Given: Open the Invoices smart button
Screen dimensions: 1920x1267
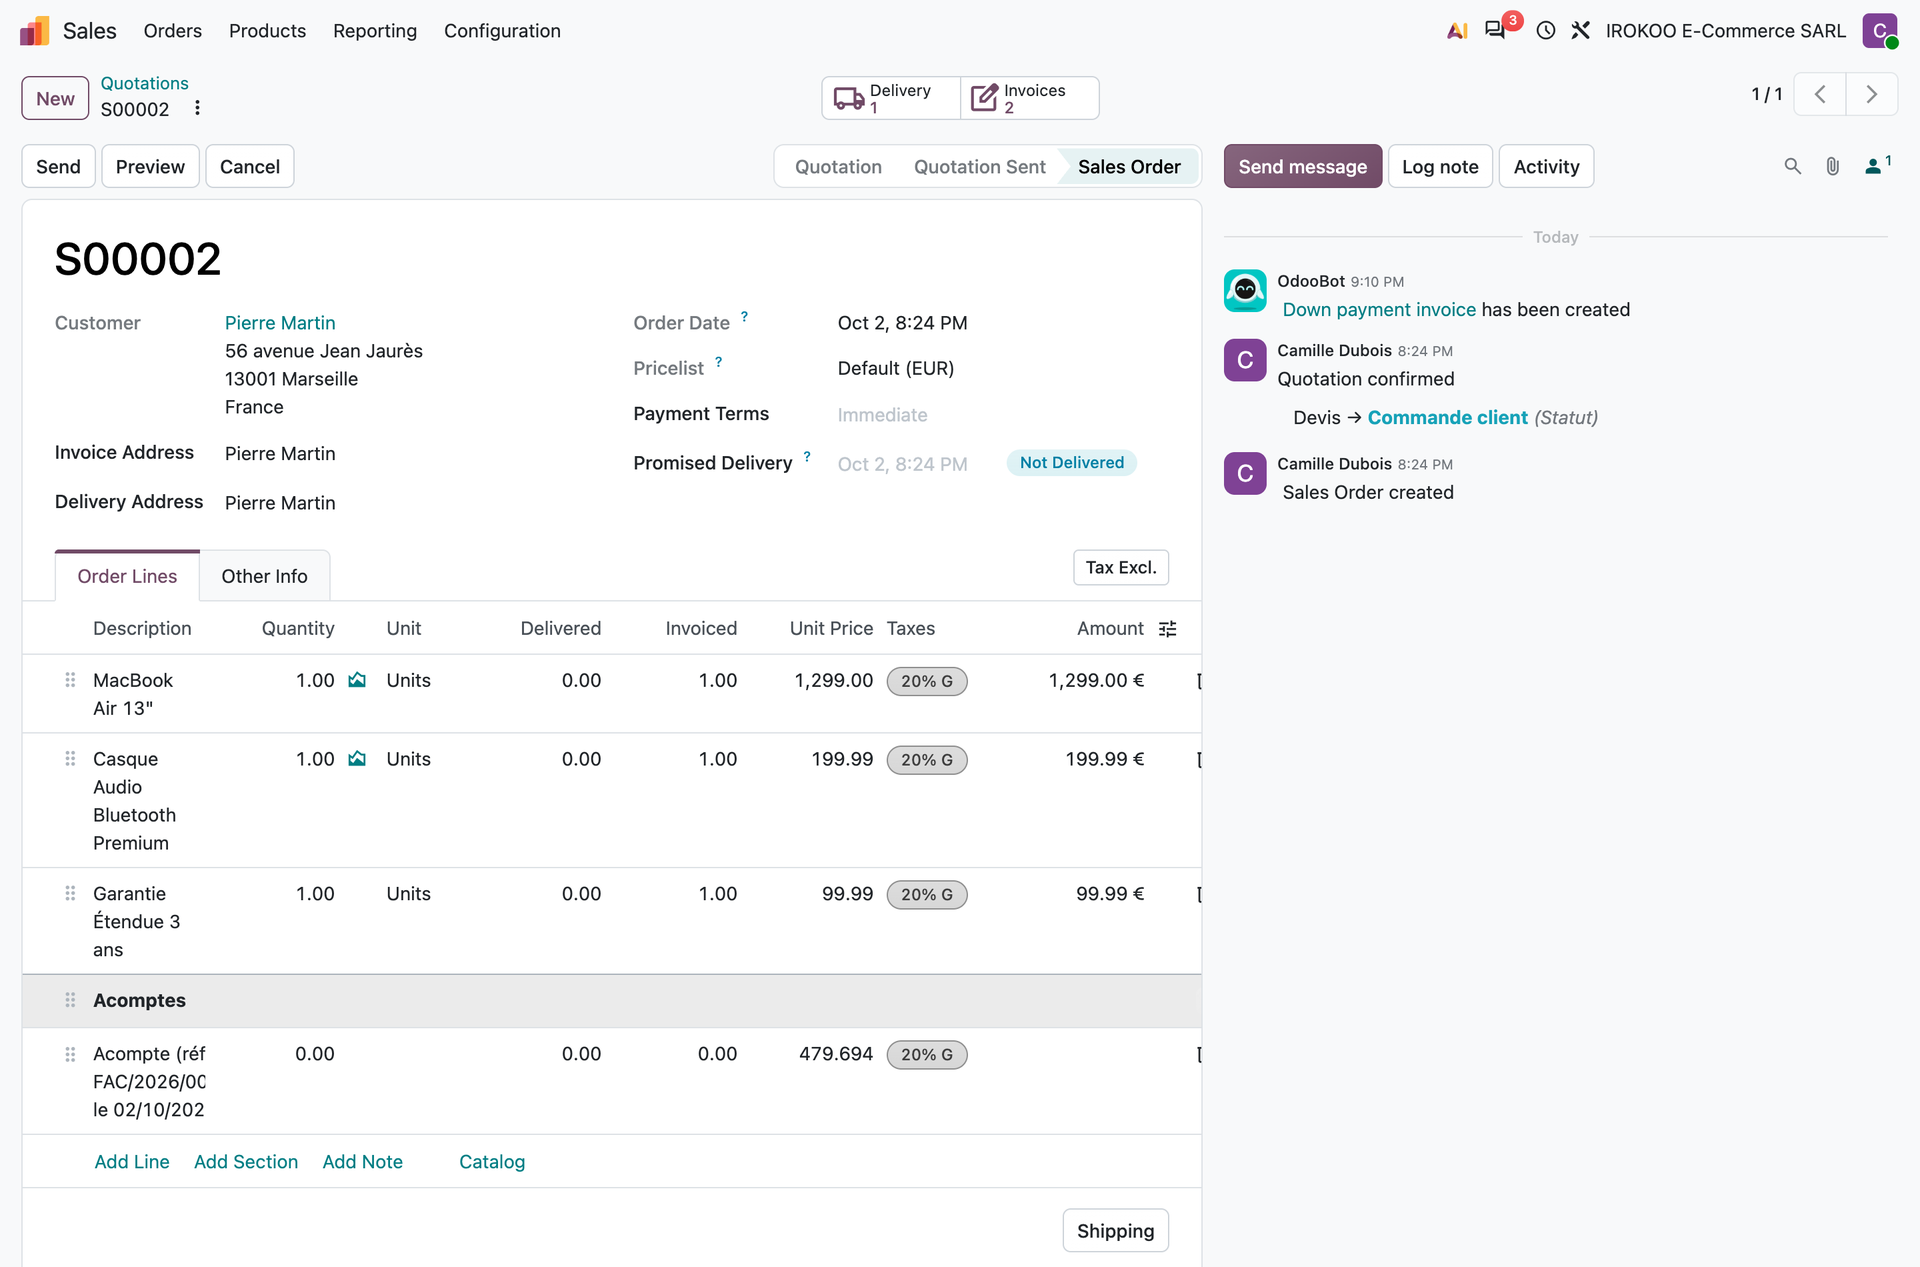Looking at the screenshot, I should click(1030, 98).
